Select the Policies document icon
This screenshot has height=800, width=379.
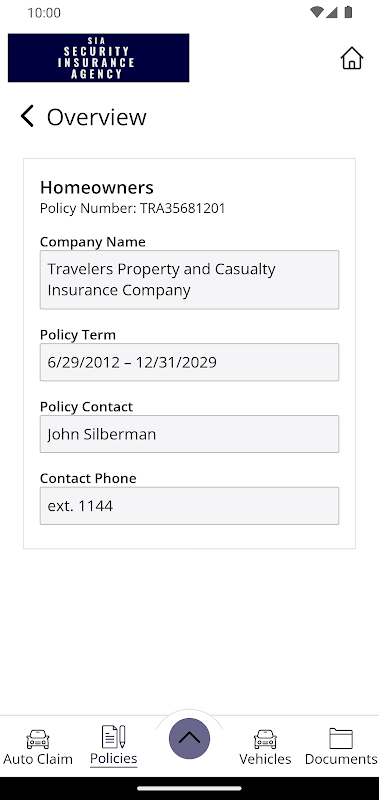(x=114, y=737)
